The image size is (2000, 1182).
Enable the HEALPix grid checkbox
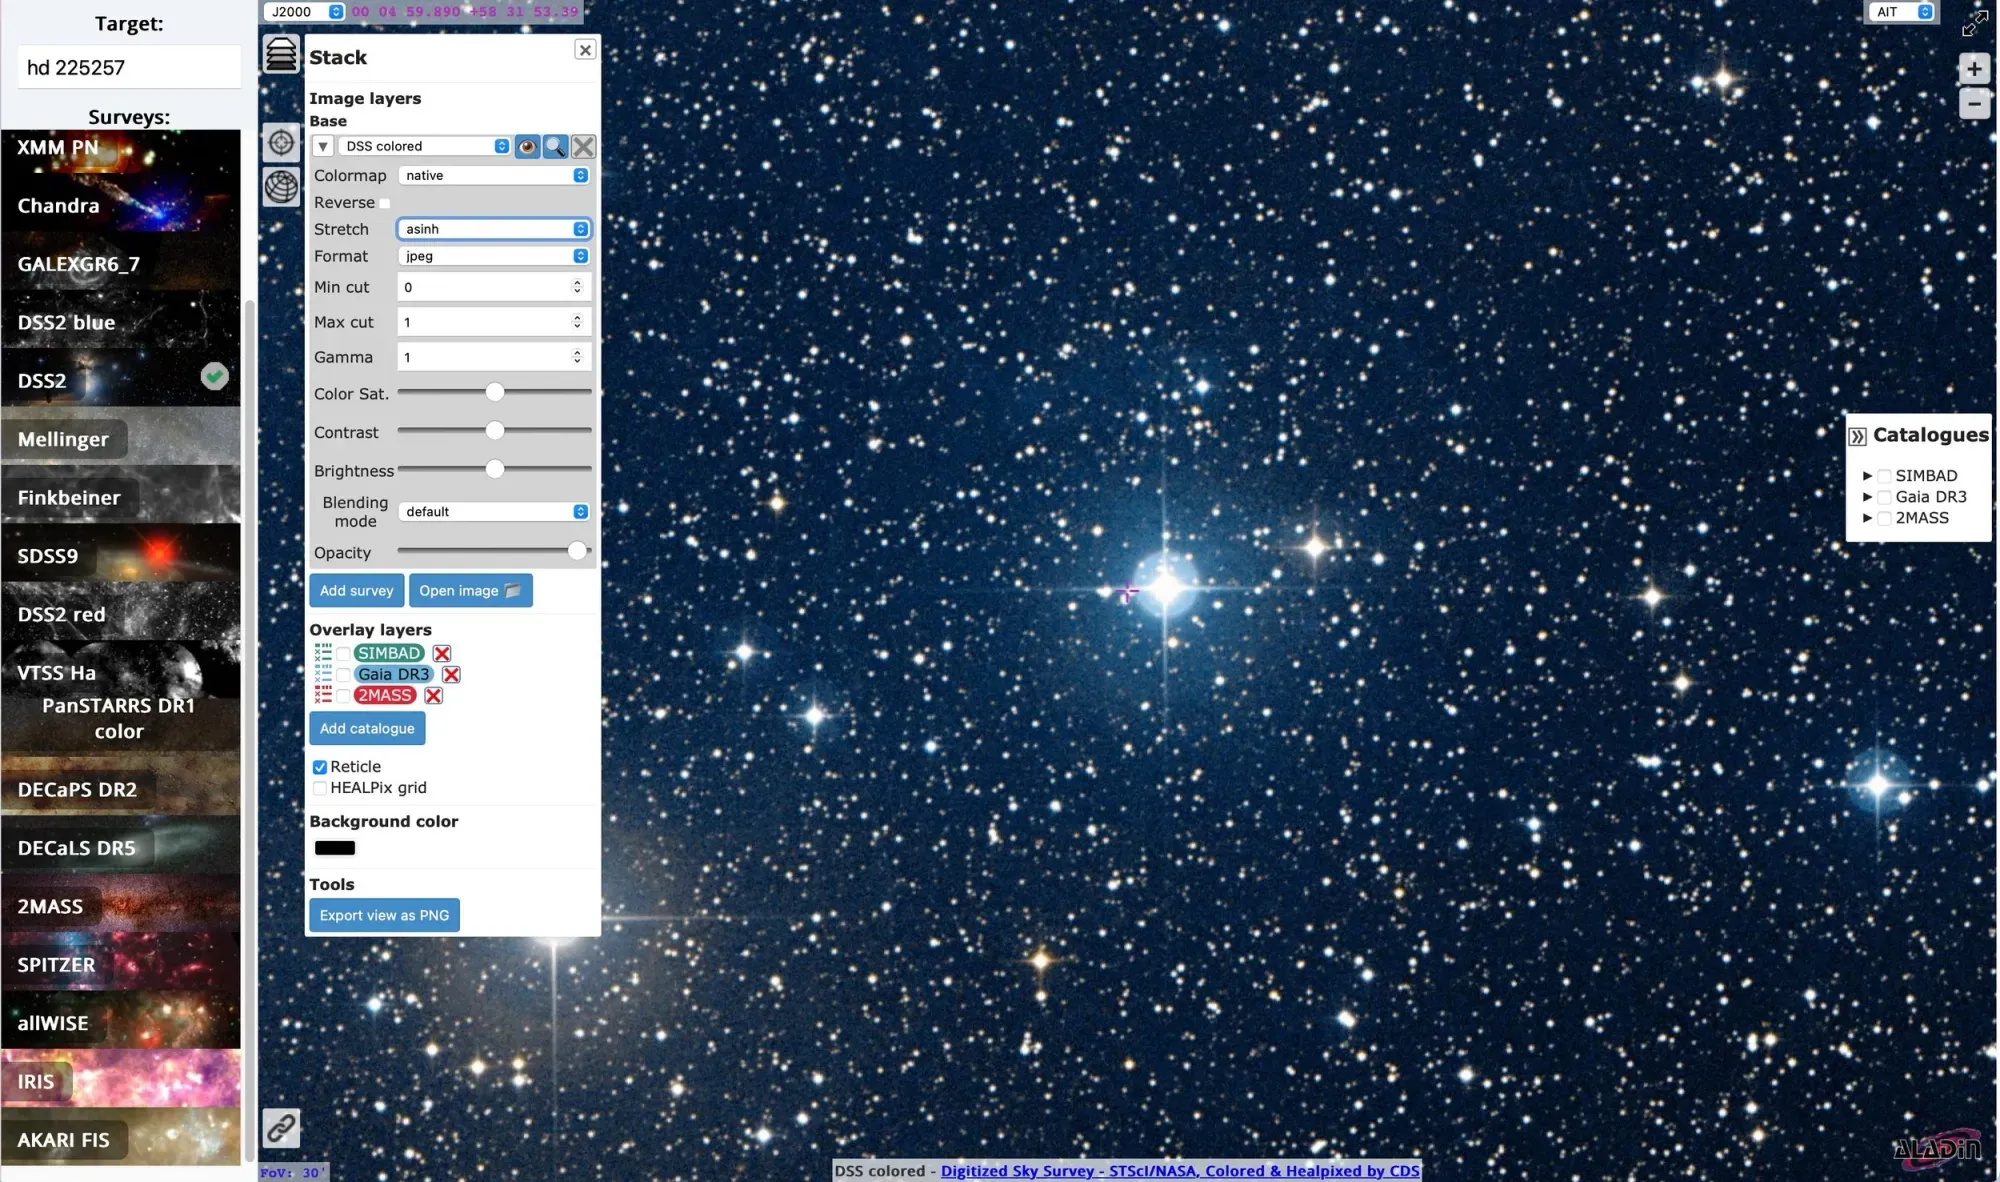coord(320,788)
